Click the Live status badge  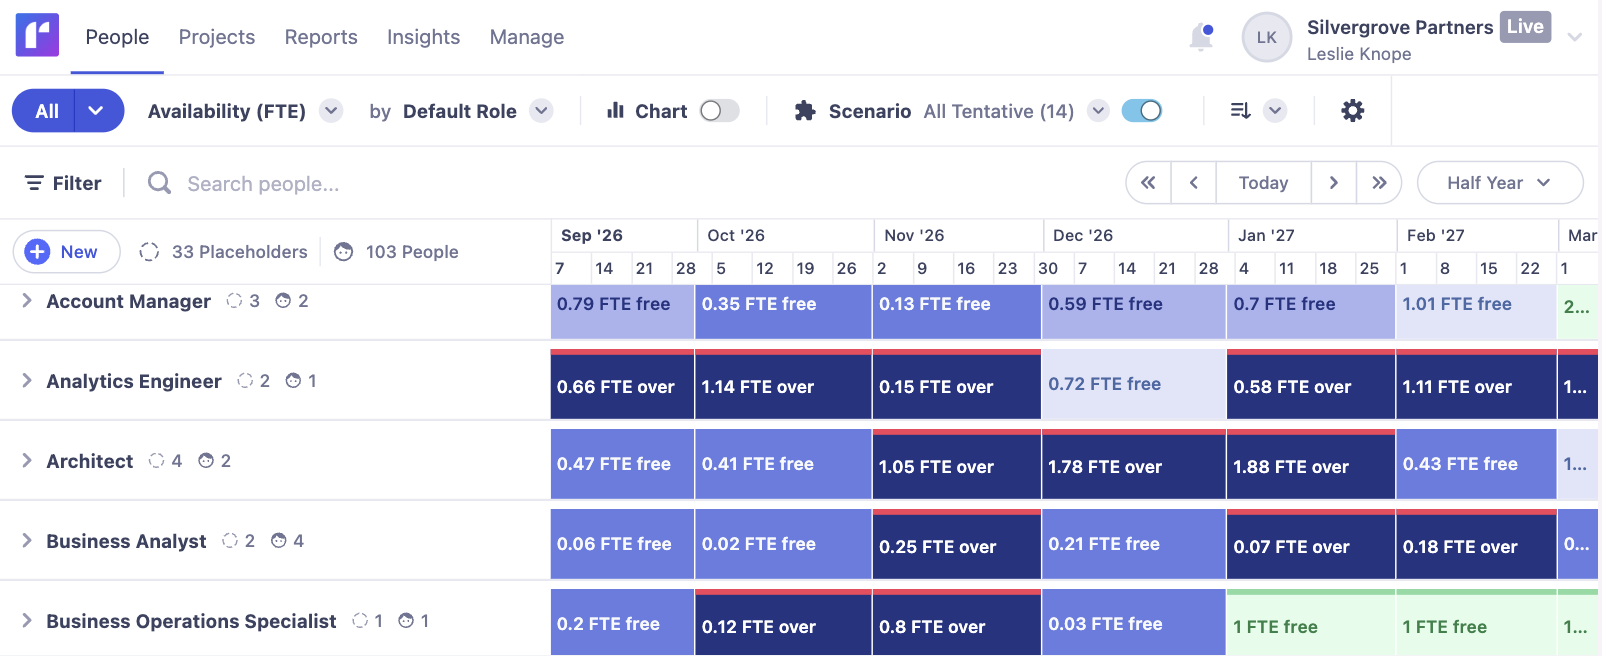pyautogui.click(x=1525, y=27)
